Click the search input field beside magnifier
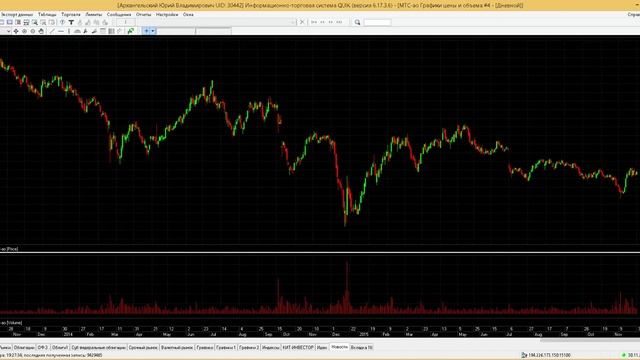The height and width of the screenshot is (360, 640). pos(378,22)
